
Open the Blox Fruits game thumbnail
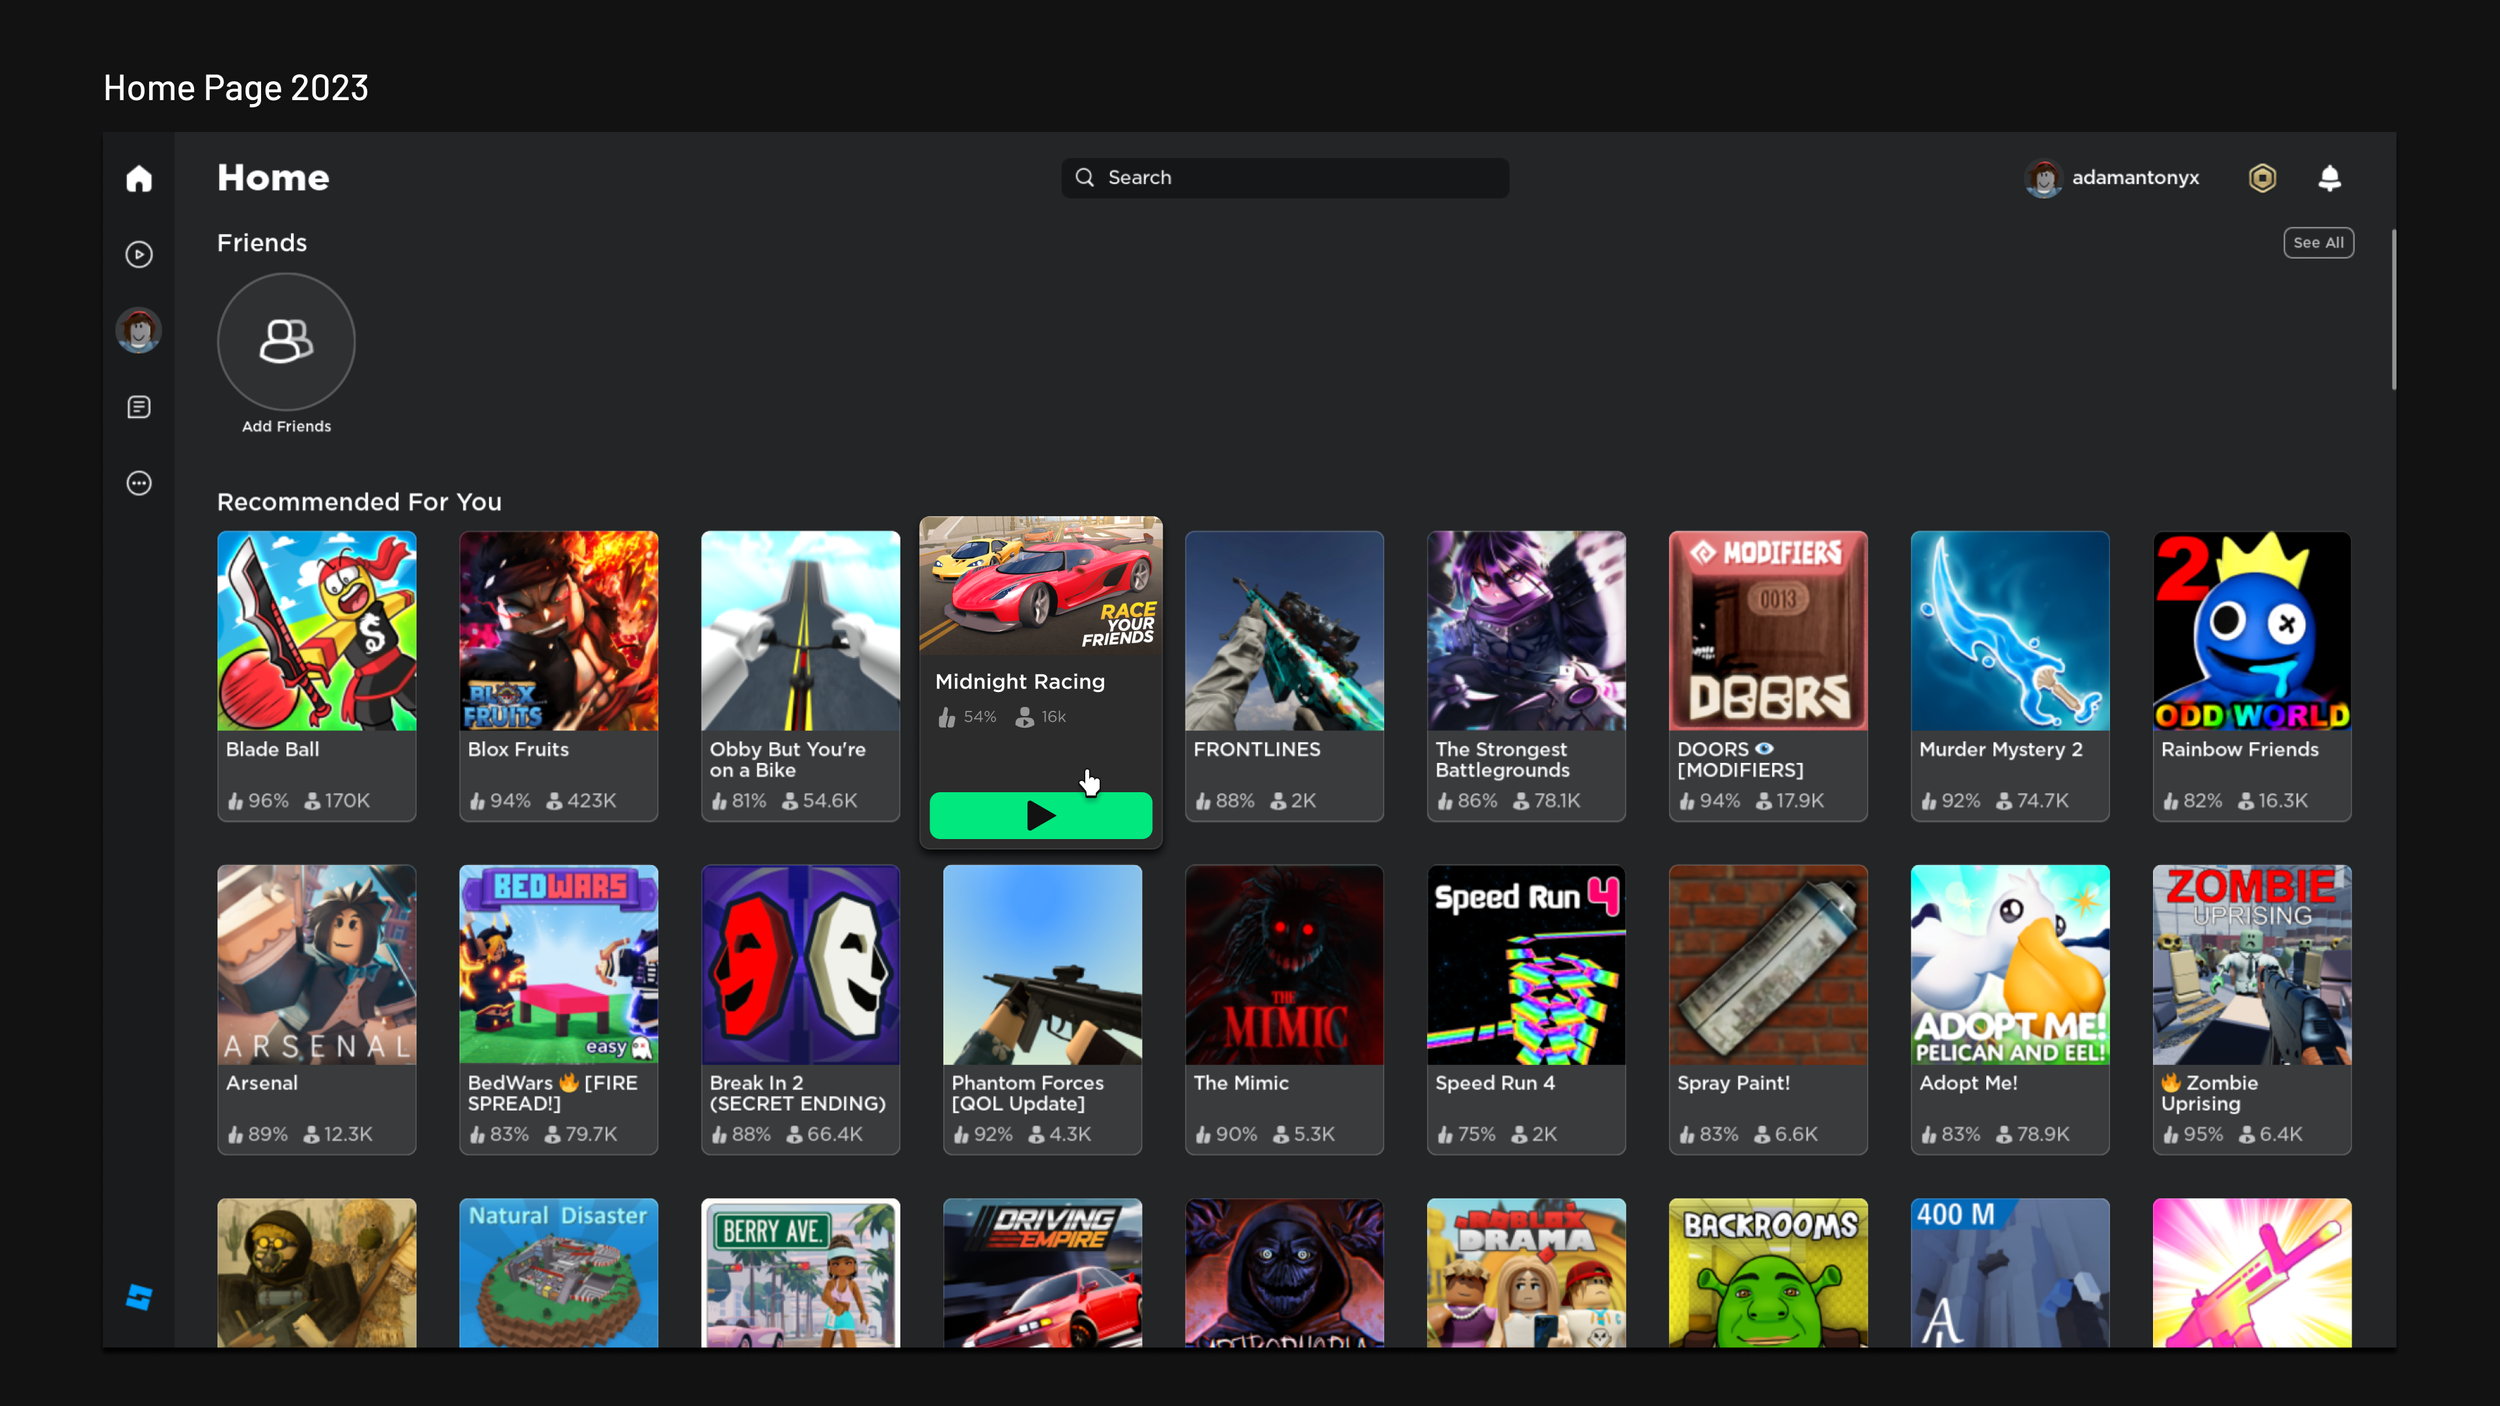click(x=558, y=630)
